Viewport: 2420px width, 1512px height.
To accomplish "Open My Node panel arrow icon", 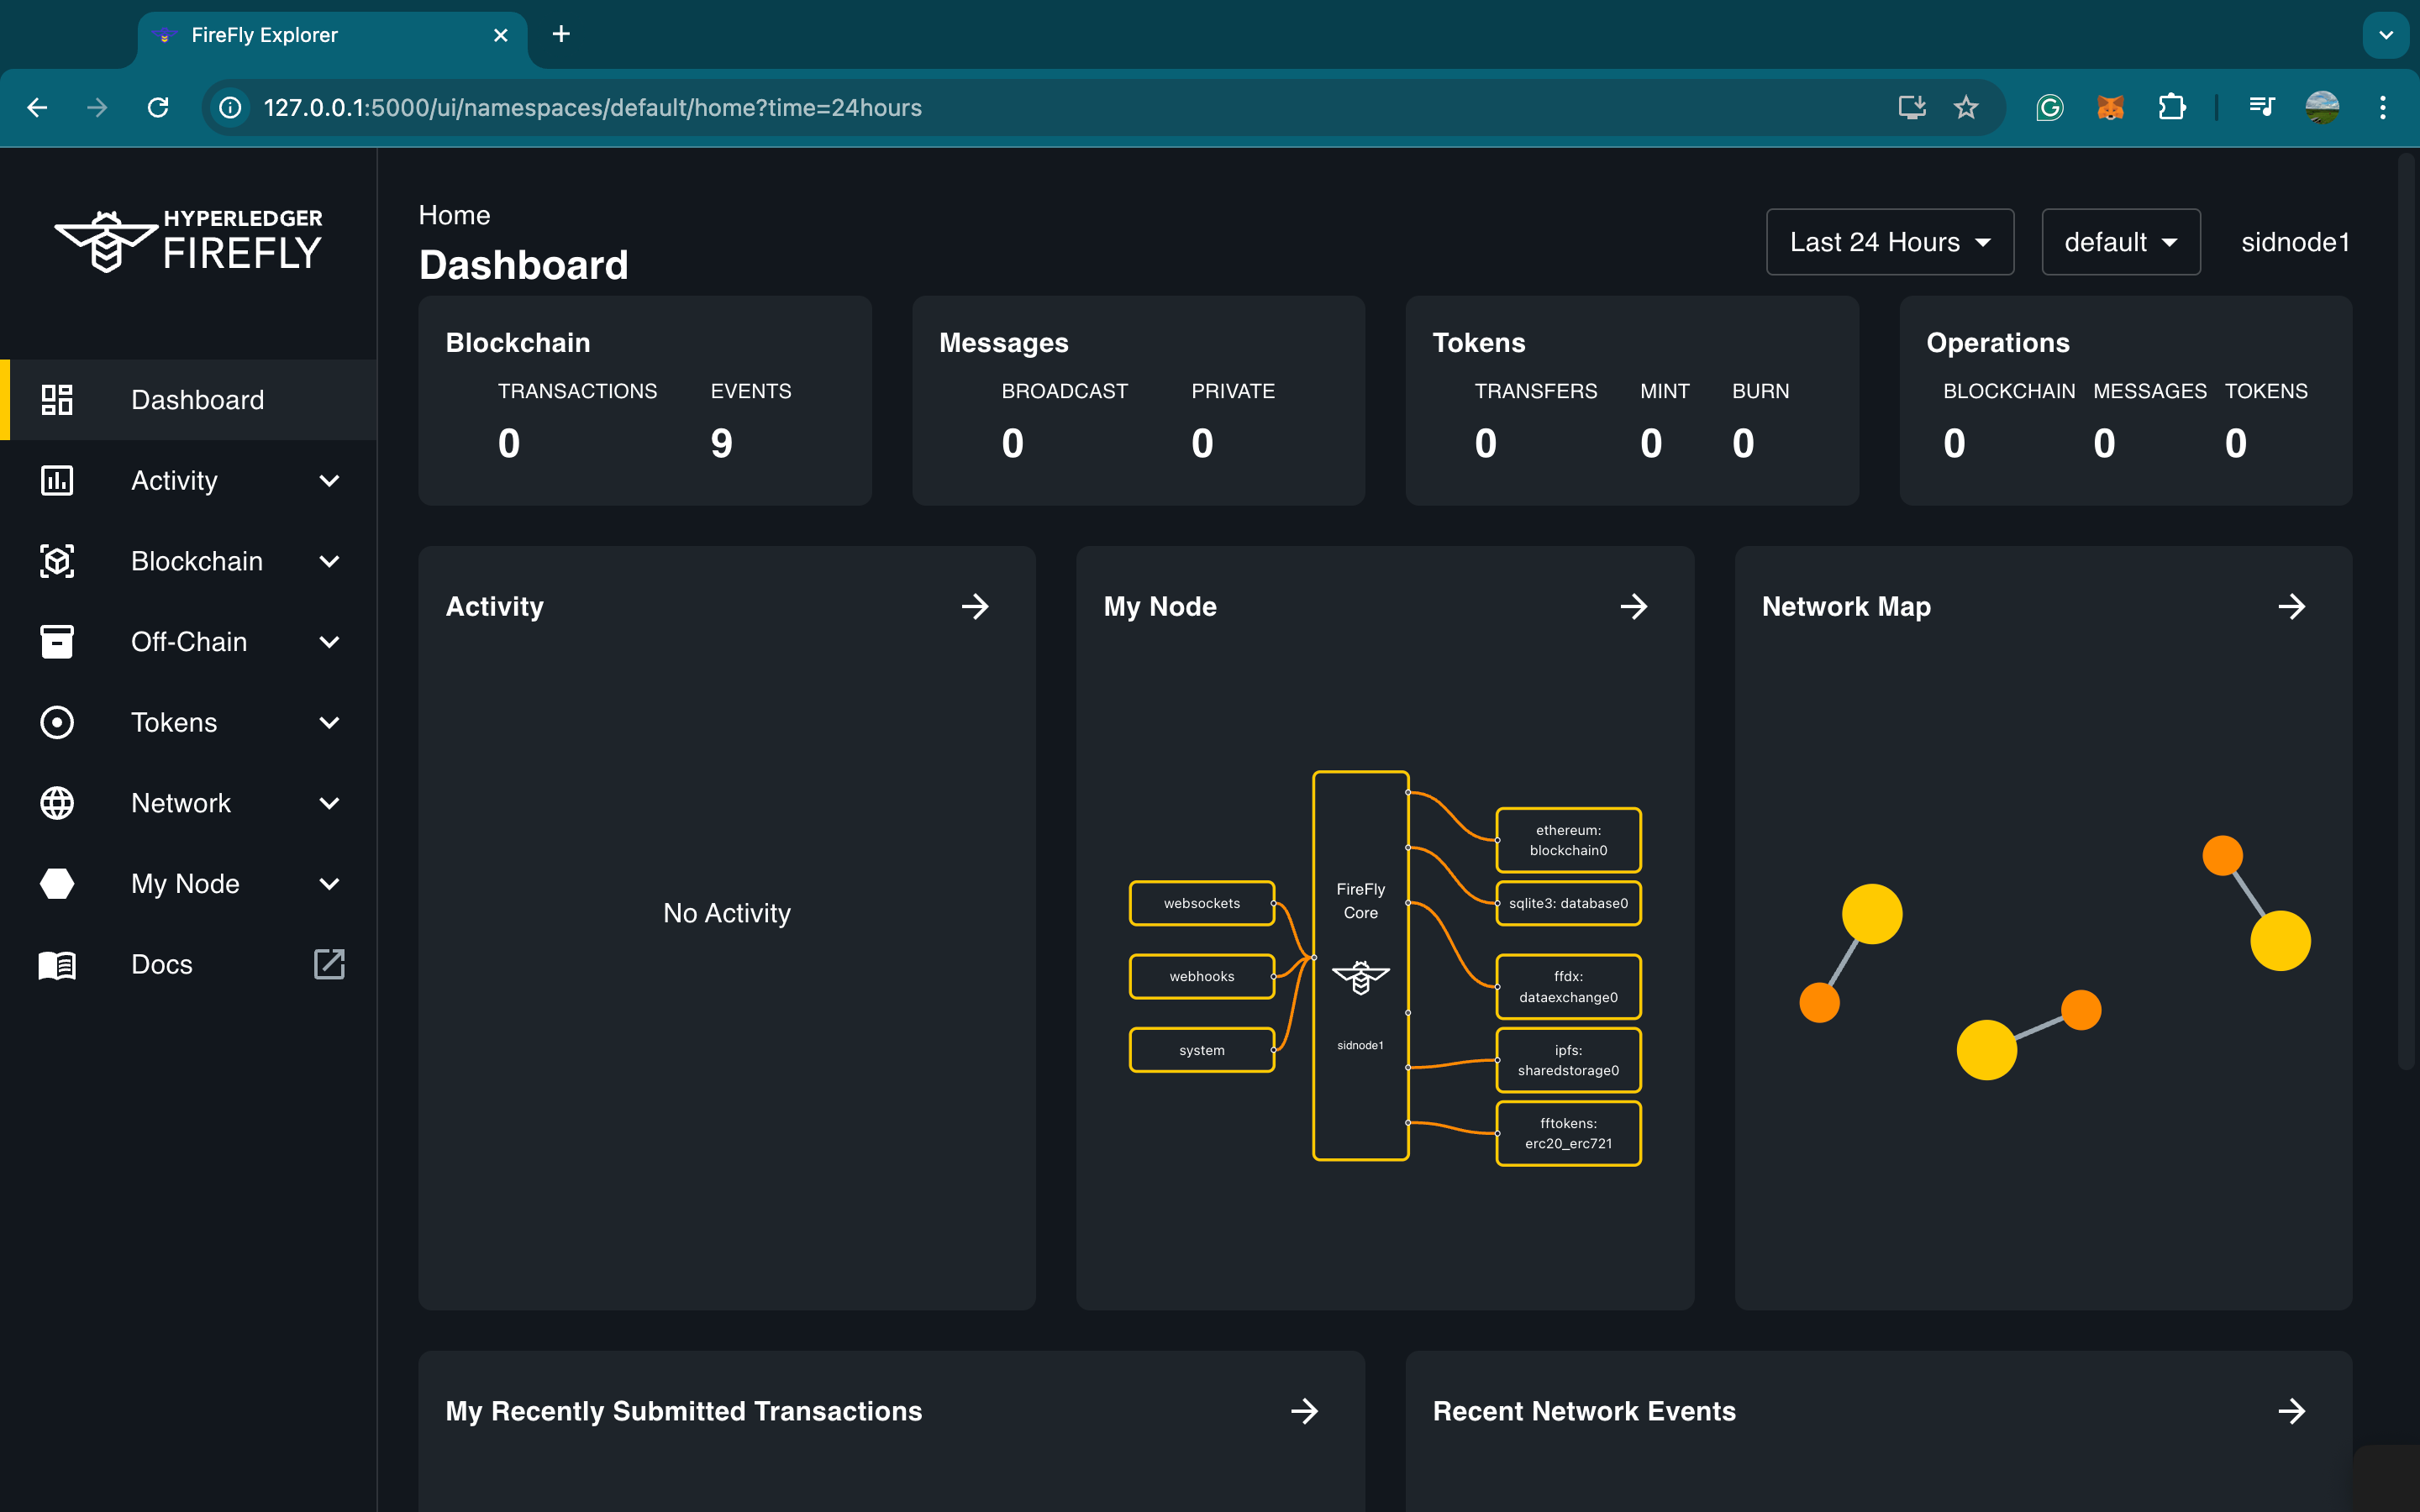I will (x=1633, y=606).
